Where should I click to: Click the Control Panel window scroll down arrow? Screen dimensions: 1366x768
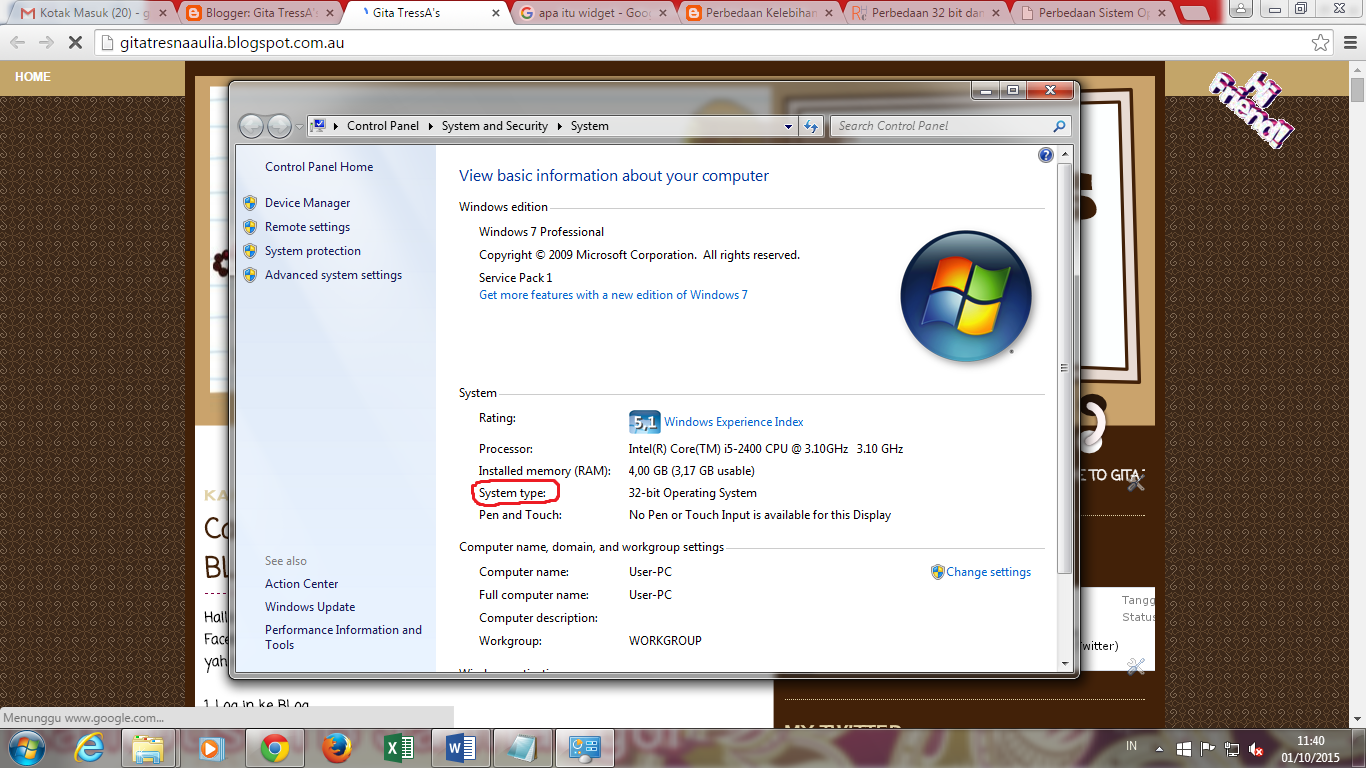coord(1065,663)
